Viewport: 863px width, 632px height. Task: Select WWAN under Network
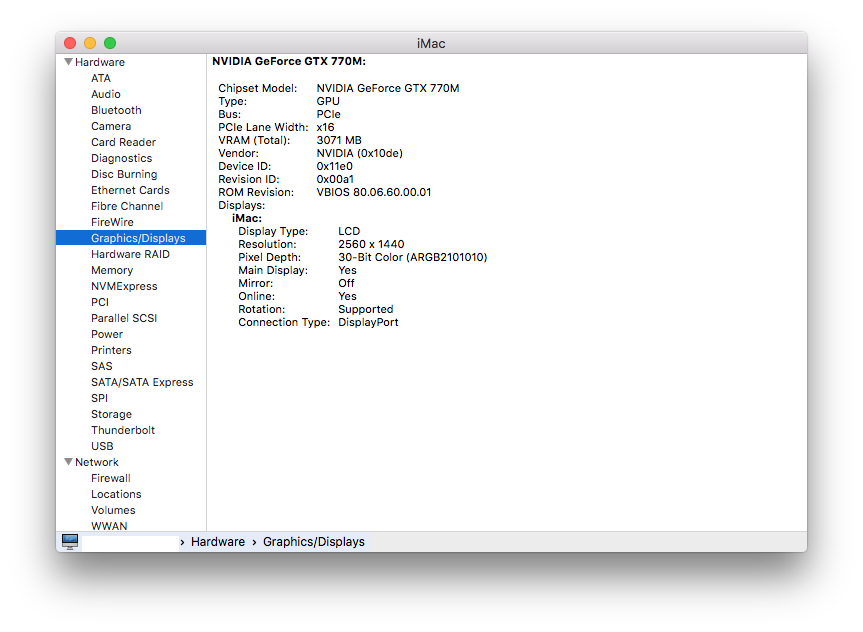[x=109, y=526]
